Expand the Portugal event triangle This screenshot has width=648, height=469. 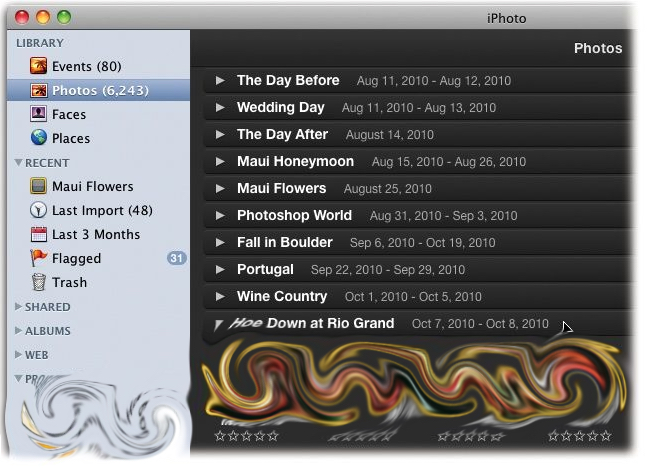(x=220, y=269)
